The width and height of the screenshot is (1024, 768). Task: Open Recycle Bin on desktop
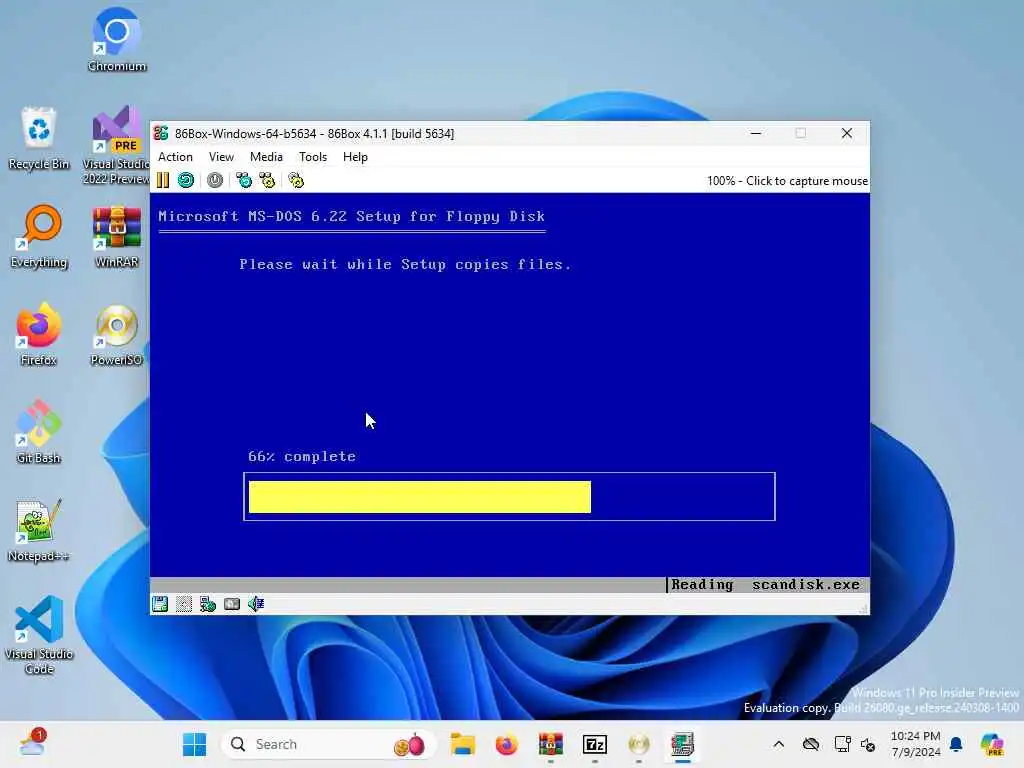[39, 138]
